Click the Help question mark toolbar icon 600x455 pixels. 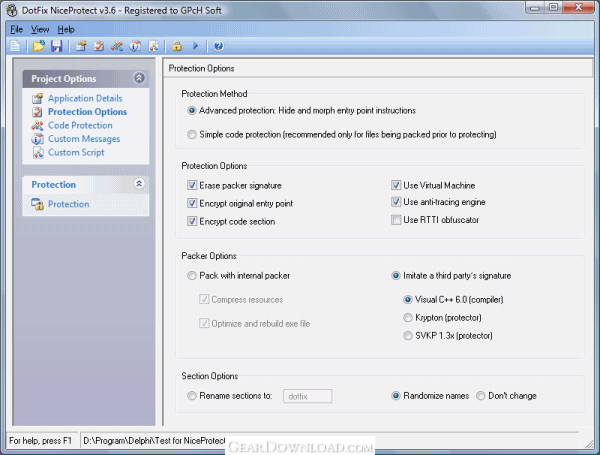pos(218,46)
